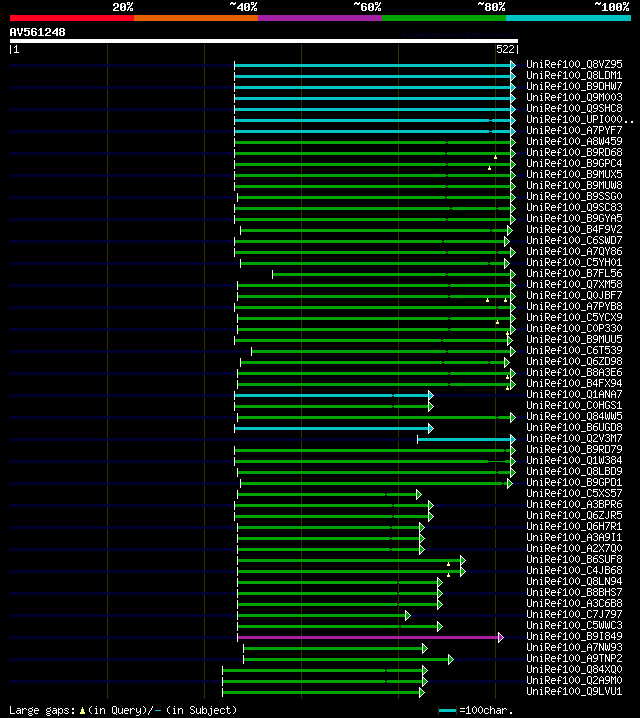Click the red 20% legend segment
The image size is (640, 718).
[72, 18]
